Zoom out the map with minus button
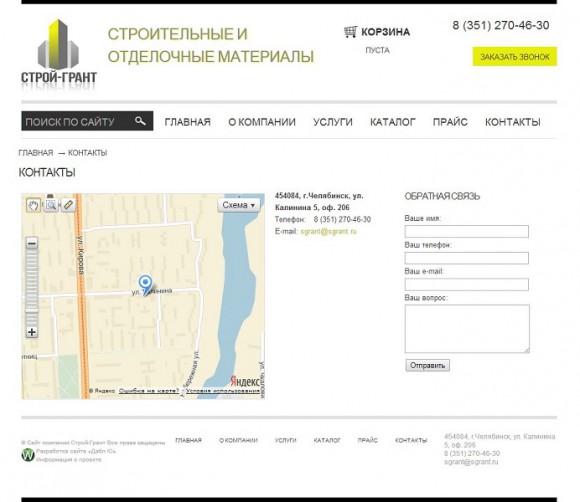This screenshot has height=502, width=580. pyautogui.click(x=32, y=243)
